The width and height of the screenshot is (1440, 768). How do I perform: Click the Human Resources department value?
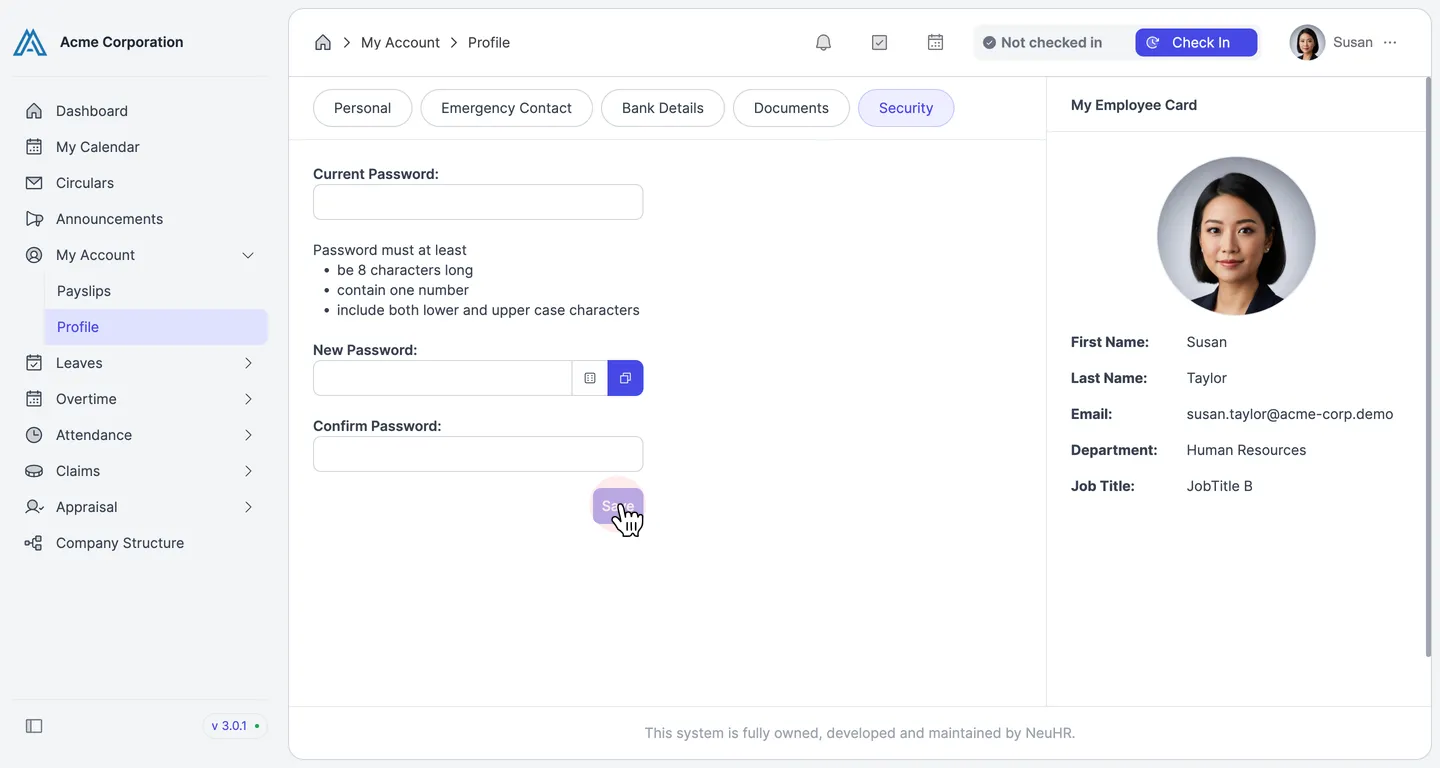tap(1246, 450)
